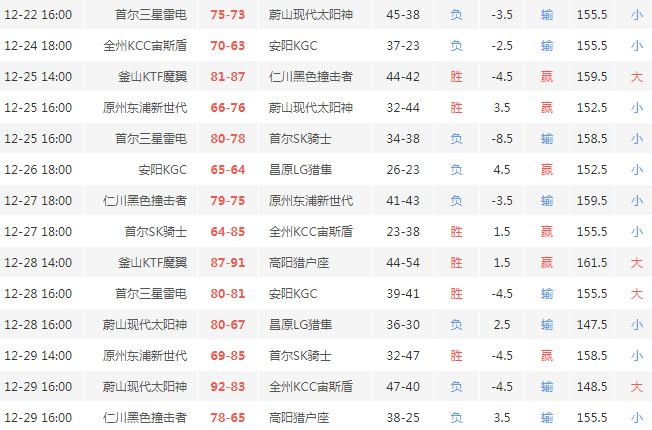This screenshot has width=652, height=430.
Task: Select halftime score 36-30
Action: (x=403, y=325)
